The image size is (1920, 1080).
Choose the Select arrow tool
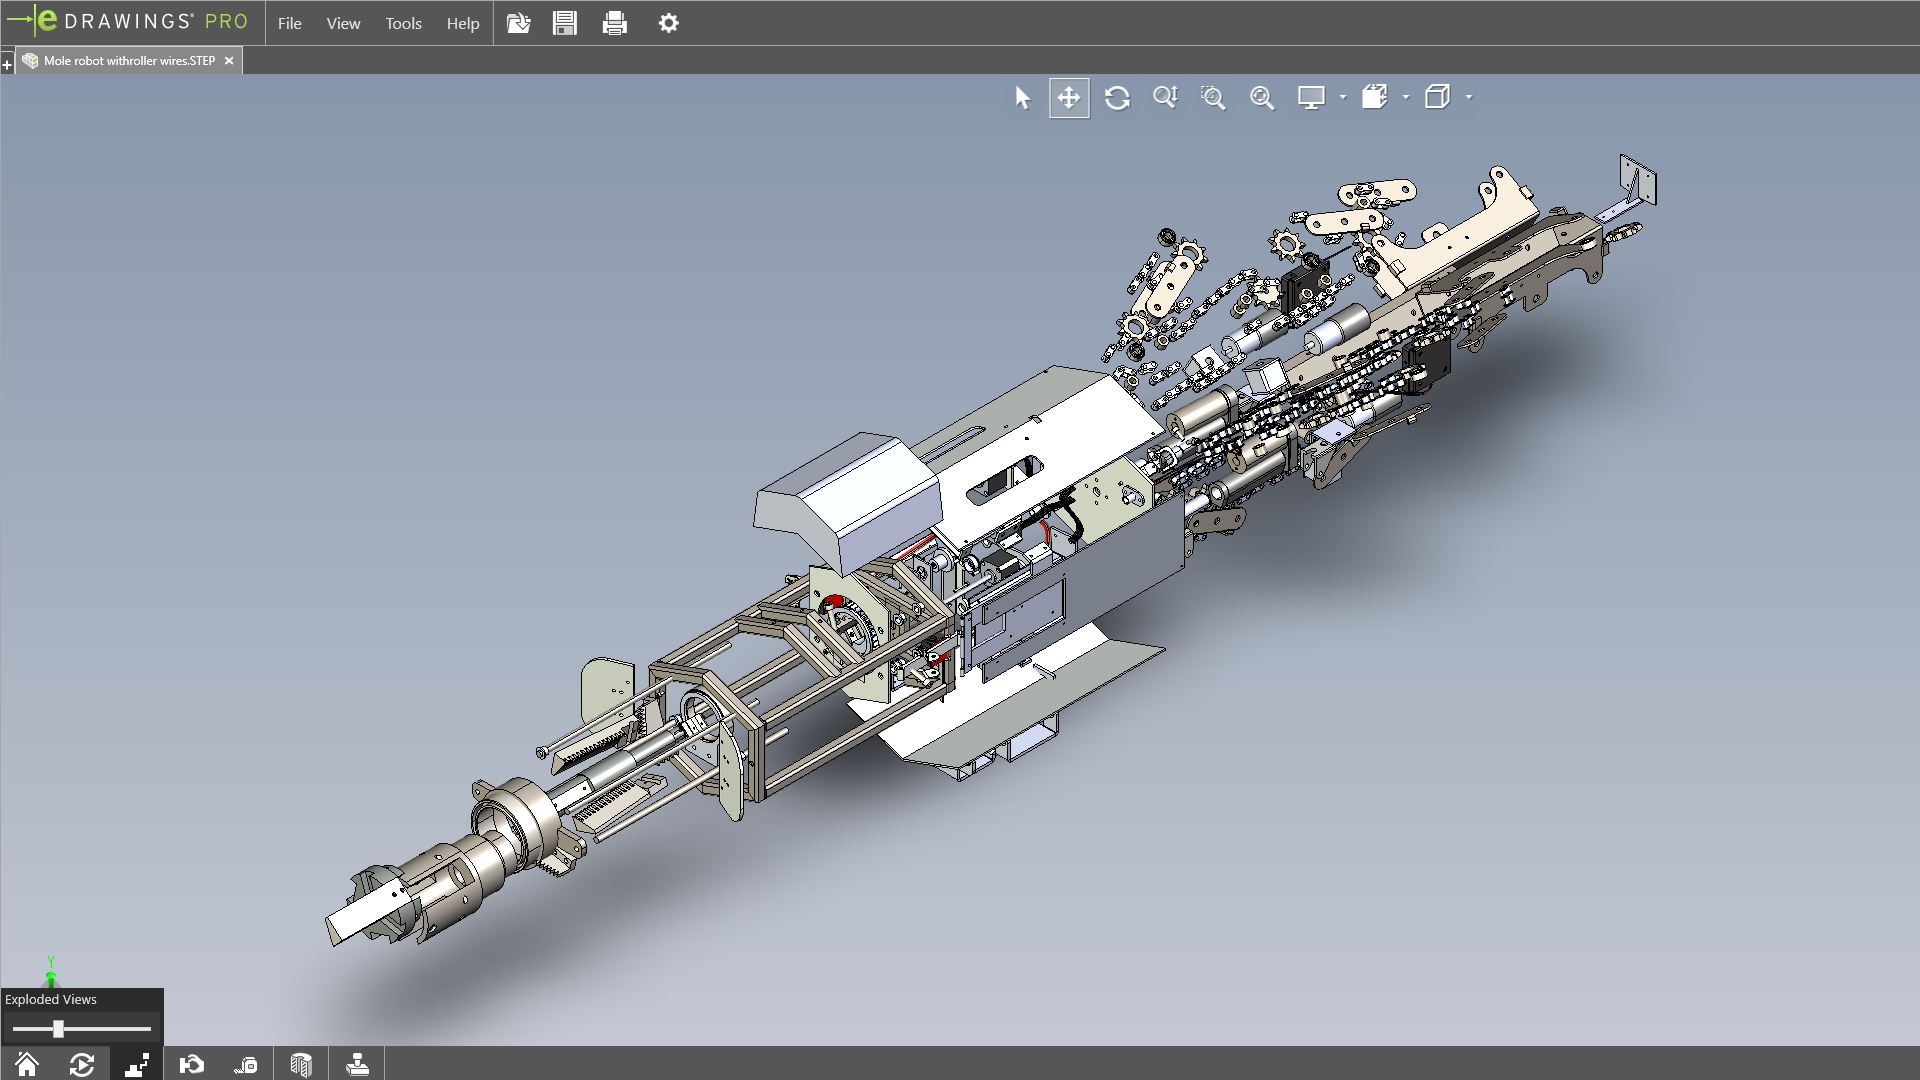tap(1021, 98)
